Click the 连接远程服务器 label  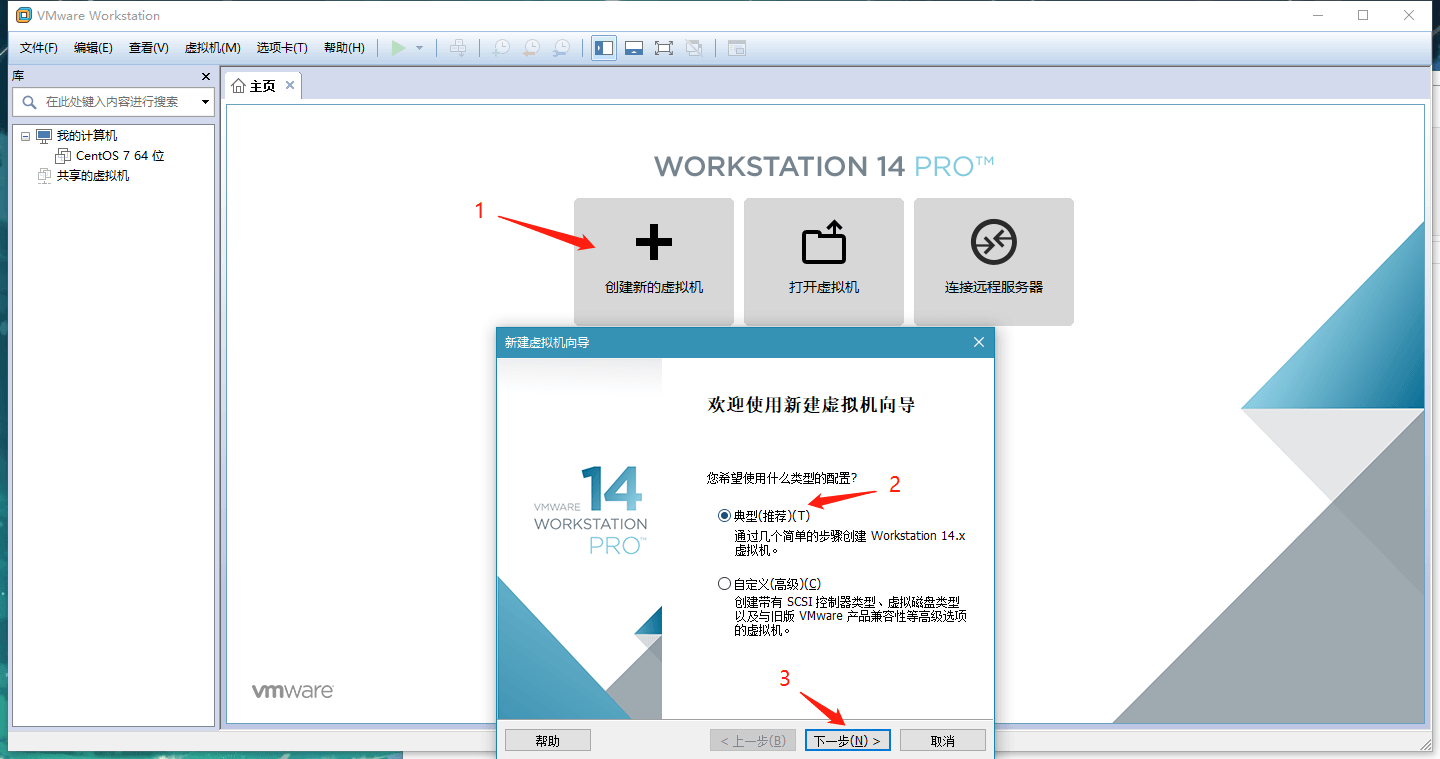994,287
